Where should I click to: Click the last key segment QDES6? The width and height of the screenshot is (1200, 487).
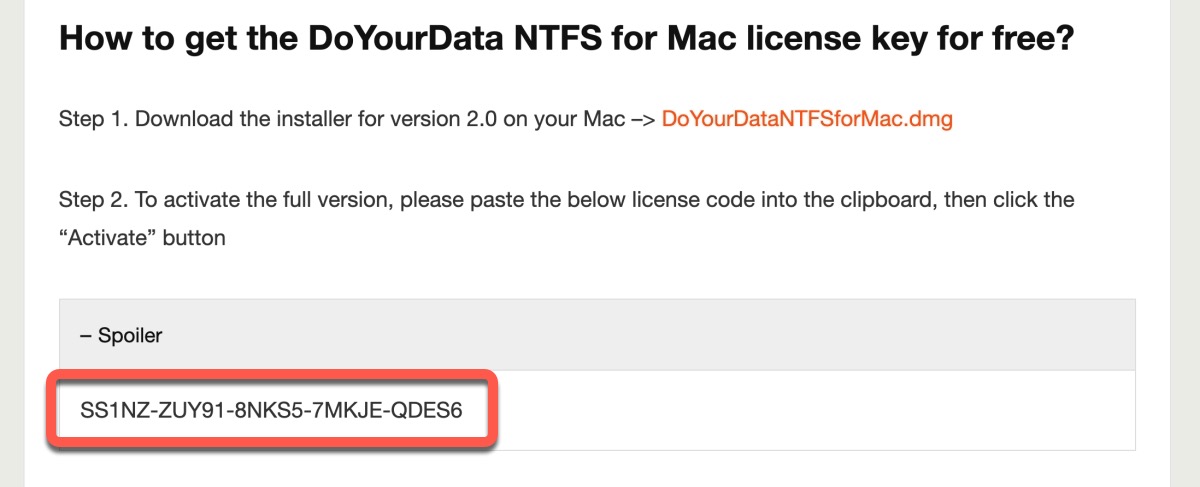(432, 411)
